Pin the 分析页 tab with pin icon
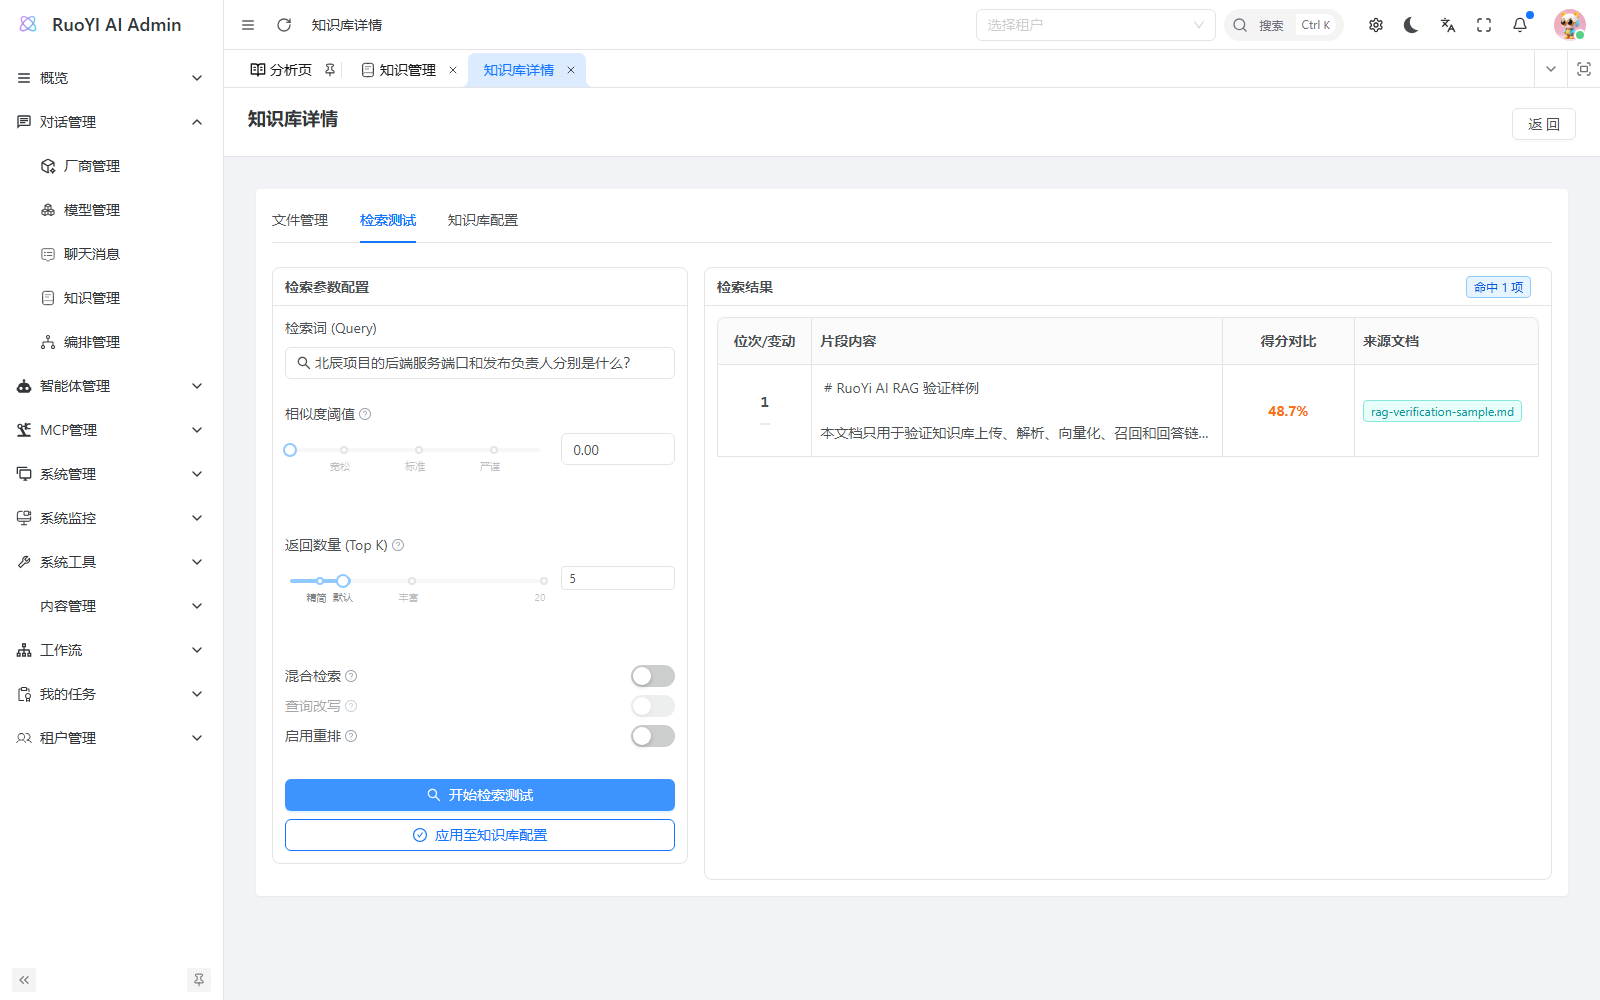Image resolution: width=1600 pixels, height=1000 pixels. pos(330,70)
